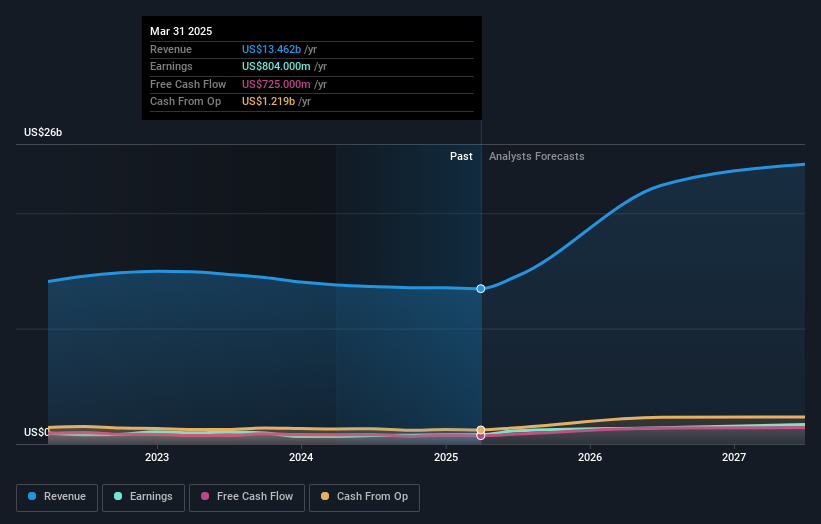
Task: Click the 2023 x-axis label
Action: click(x=157, y=457)
